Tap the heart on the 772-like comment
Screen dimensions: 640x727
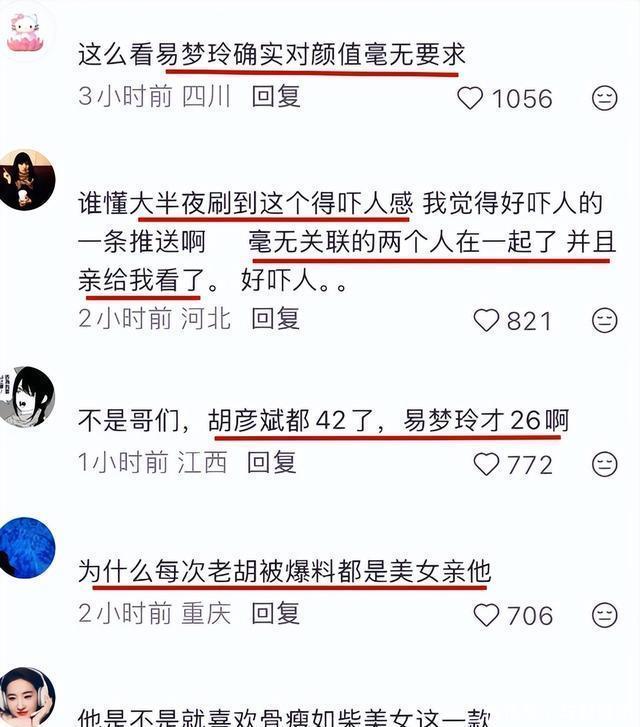coord(486,464)
